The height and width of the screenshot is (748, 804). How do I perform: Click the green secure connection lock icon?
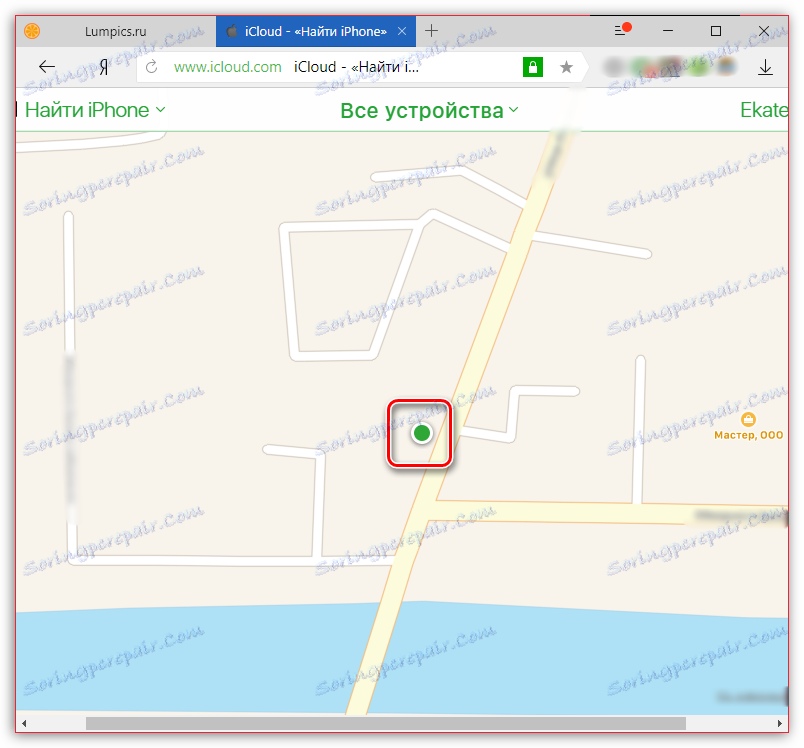533,67
